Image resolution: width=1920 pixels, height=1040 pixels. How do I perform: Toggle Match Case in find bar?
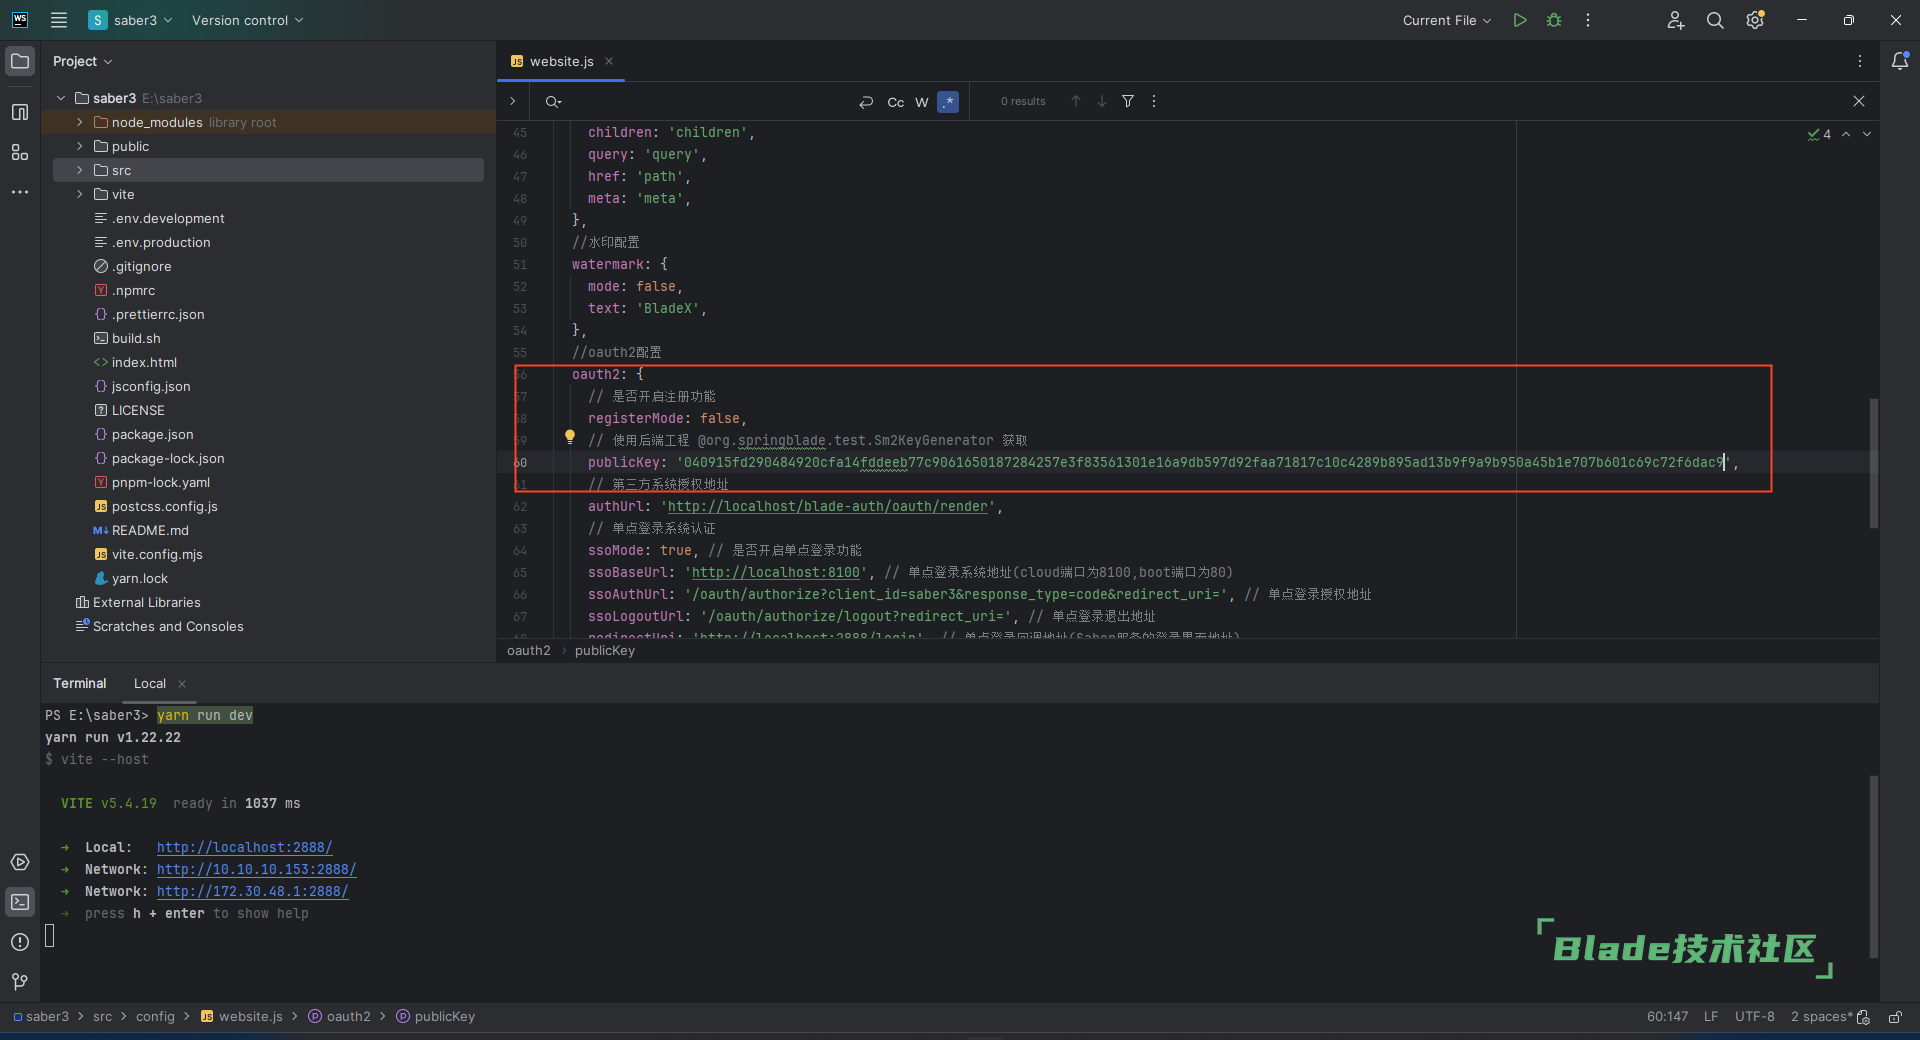(896, 102)
